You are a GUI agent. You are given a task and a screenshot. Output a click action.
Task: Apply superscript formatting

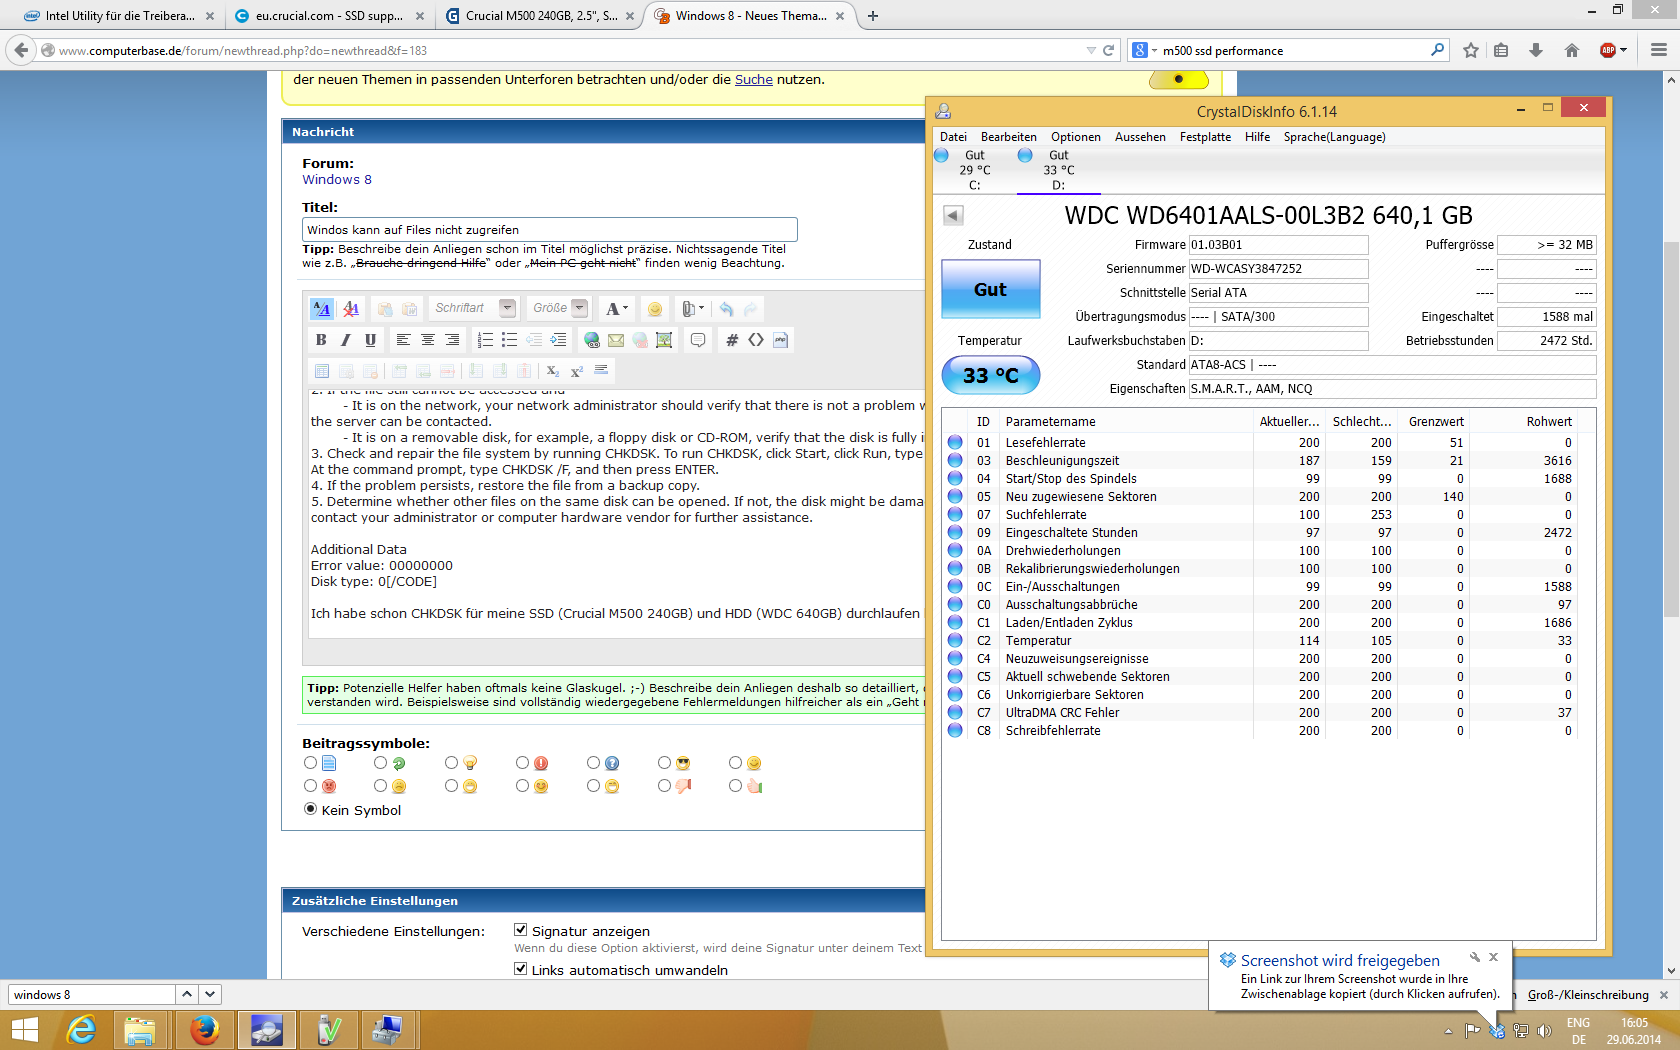577,371
